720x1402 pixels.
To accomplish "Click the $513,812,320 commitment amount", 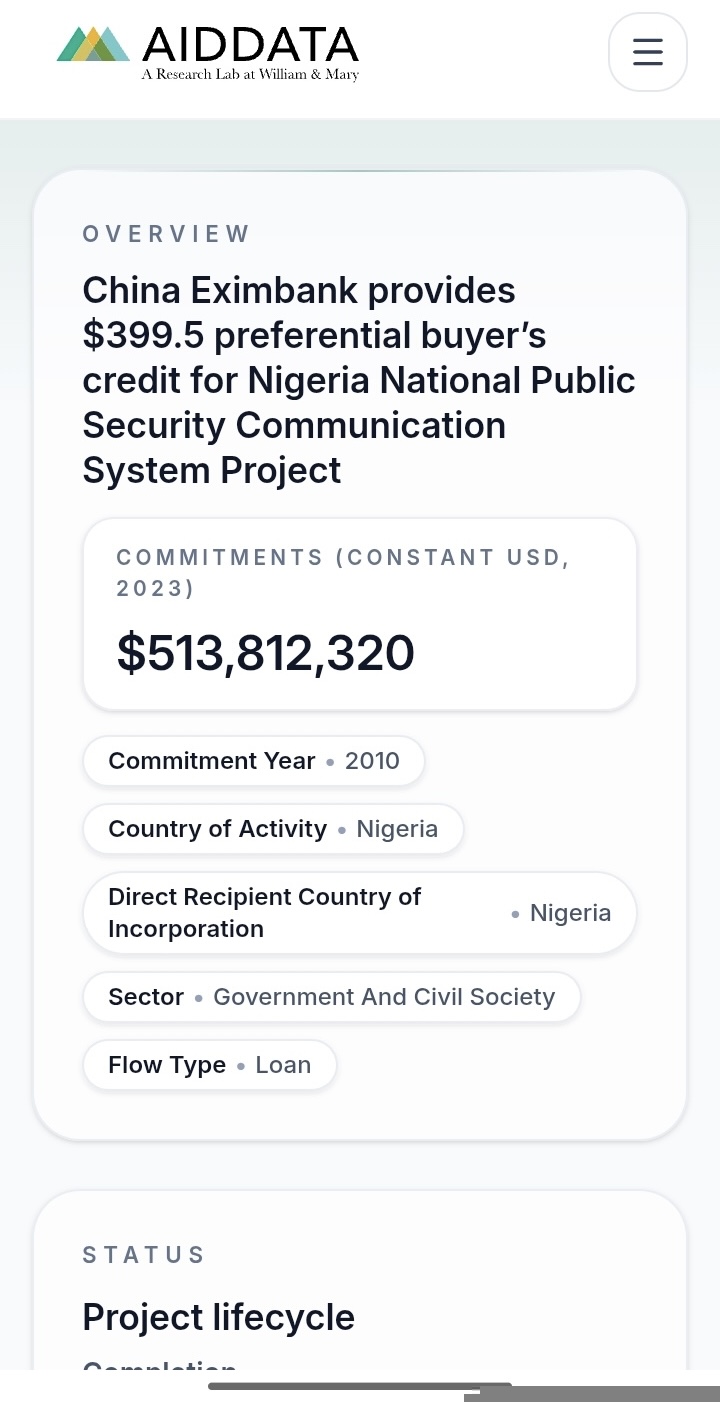I will tap(265, 653).
